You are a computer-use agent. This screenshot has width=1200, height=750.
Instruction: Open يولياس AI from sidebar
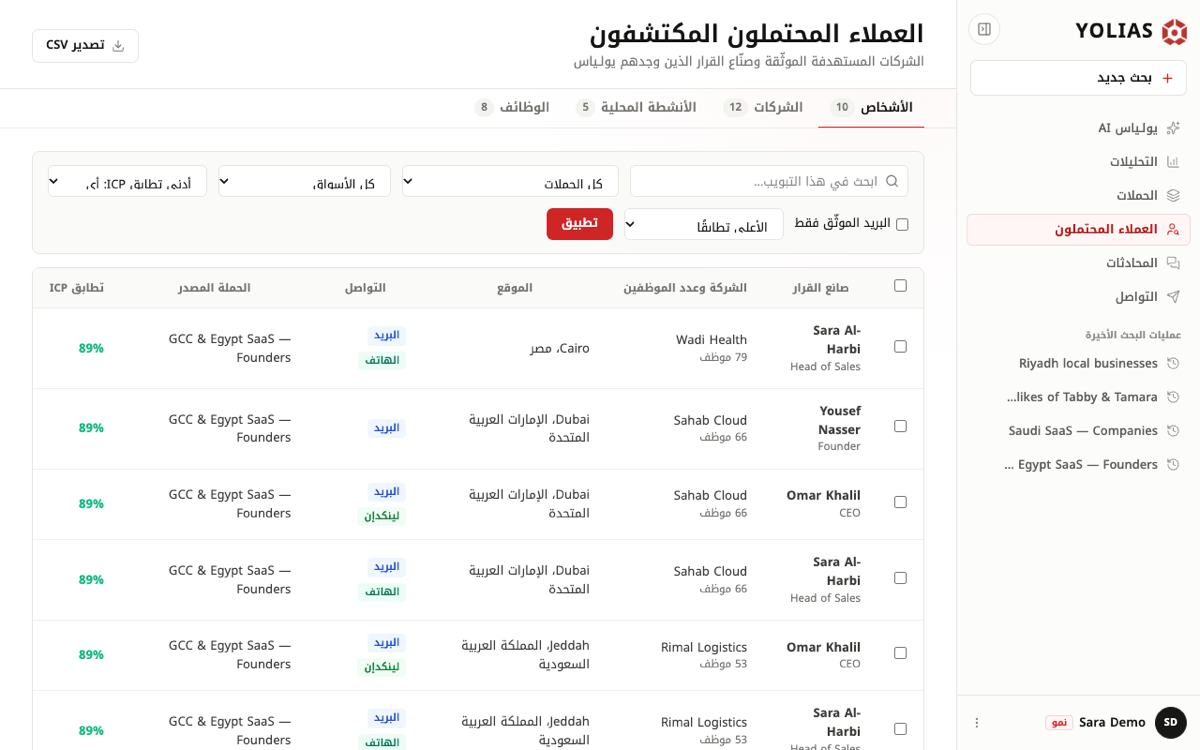pyautogui.click(x=1078, y=128)
